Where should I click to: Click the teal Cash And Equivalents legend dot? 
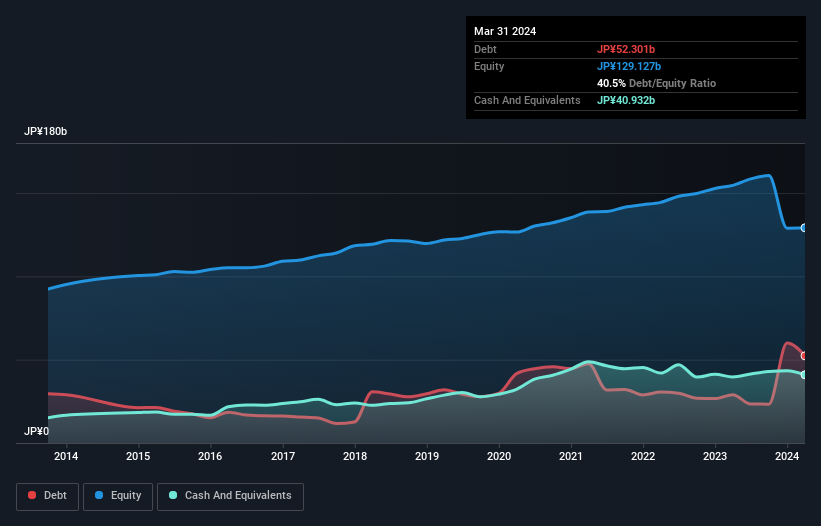pos(173,495)
